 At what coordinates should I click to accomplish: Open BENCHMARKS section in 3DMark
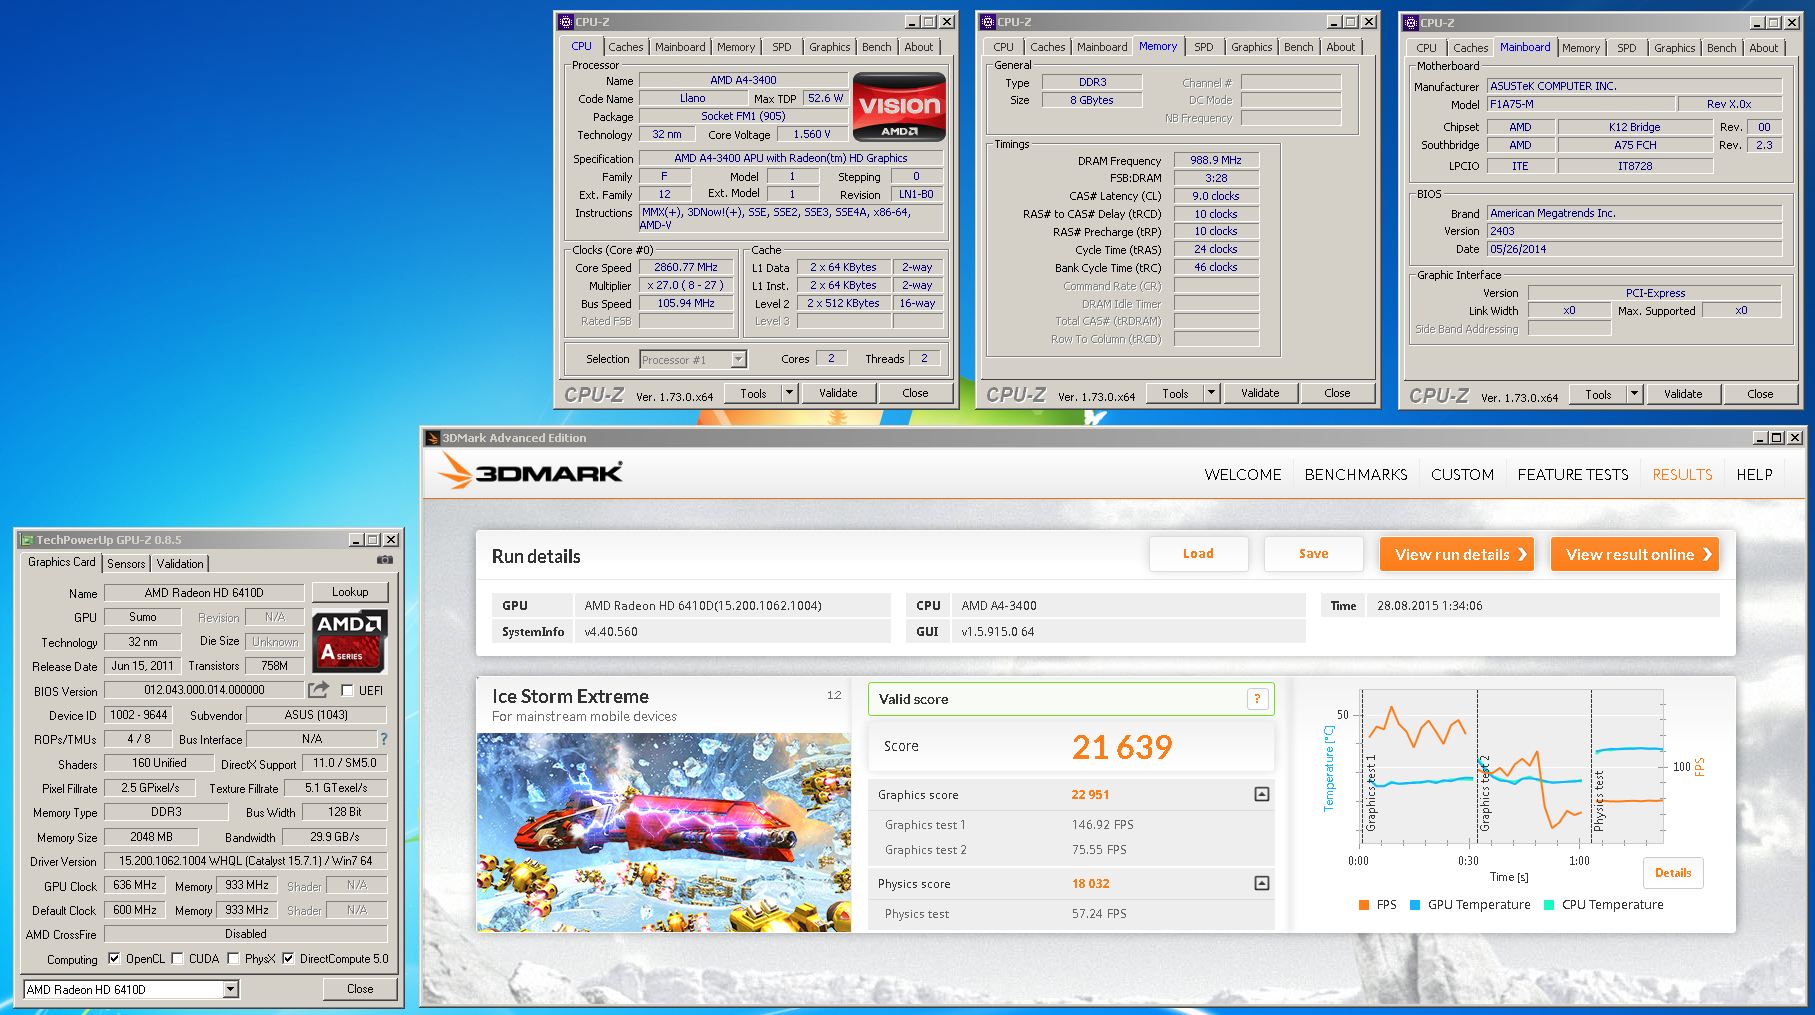pyautogui.click(x=1356, y=475)
